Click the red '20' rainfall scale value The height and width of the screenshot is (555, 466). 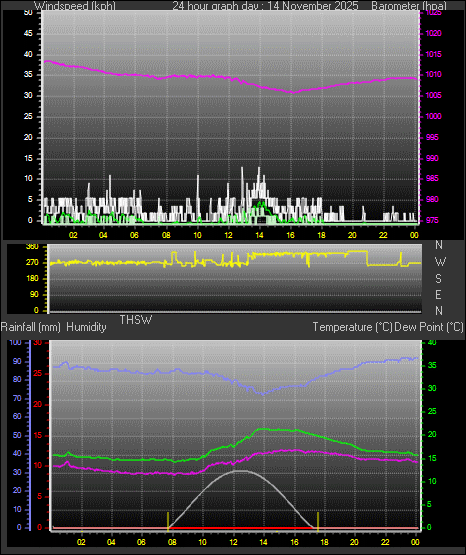(x=38, y=404)
